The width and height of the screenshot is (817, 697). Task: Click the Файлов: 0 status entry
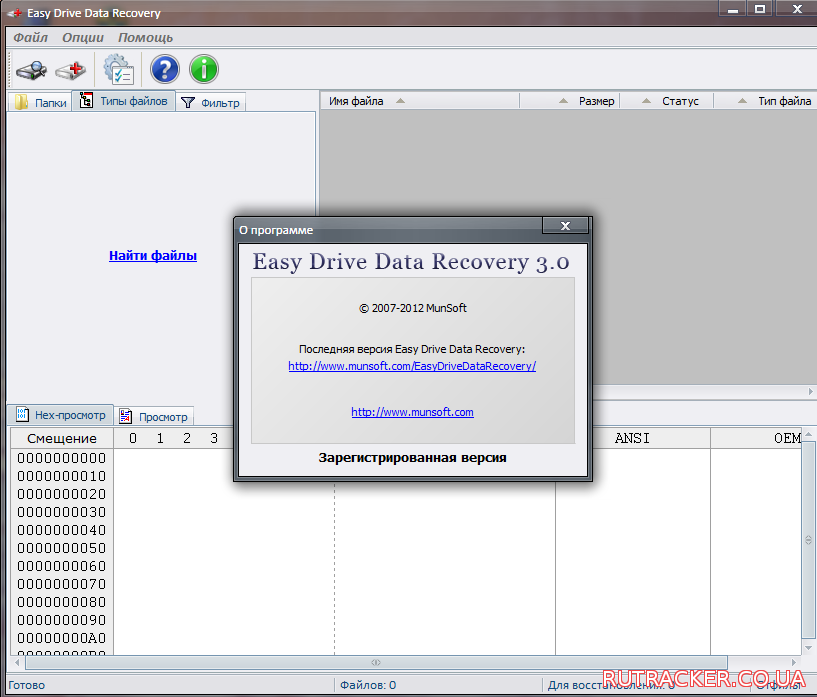[x=368, y=685]
